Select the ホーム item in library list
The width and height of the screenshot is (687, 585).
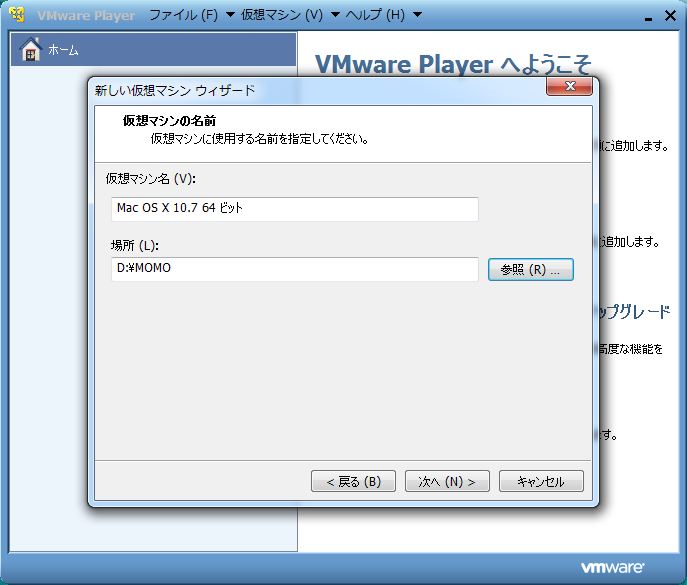pos(153,50)
